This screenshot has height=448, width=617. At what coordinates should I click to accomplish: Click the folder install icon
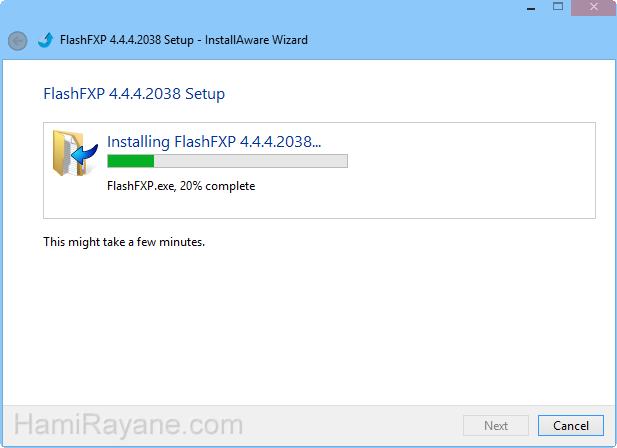tap(75, 153)
